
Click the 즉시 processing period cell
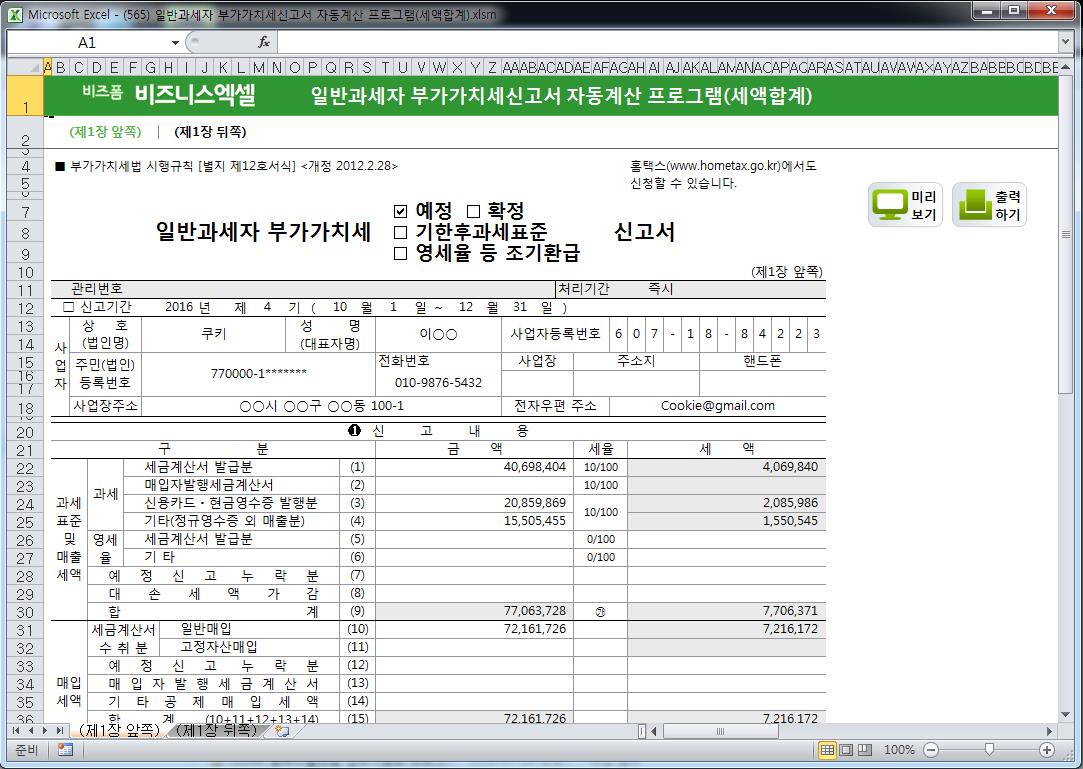(x=660, y=289)
